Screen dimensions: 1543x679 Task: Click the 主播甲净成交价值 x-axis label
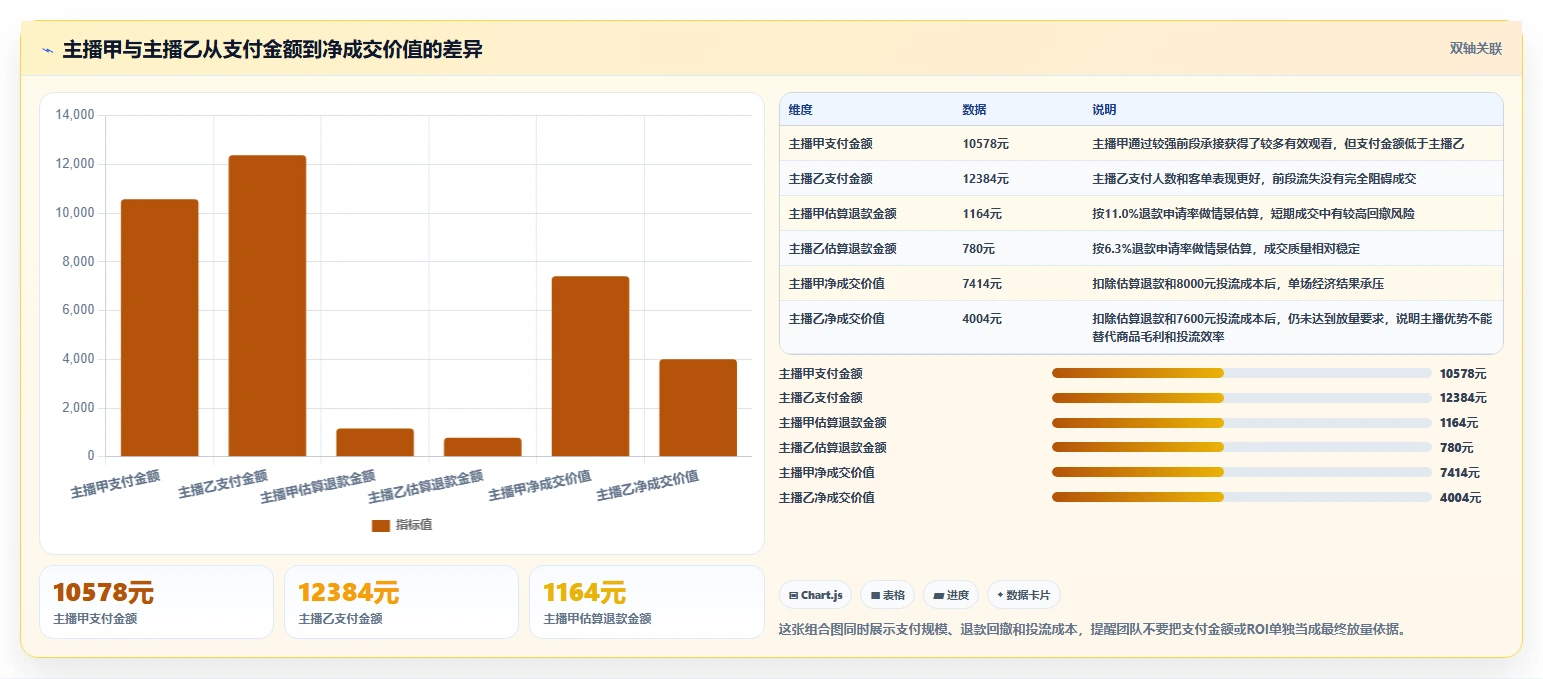click(x=540, y=485)
